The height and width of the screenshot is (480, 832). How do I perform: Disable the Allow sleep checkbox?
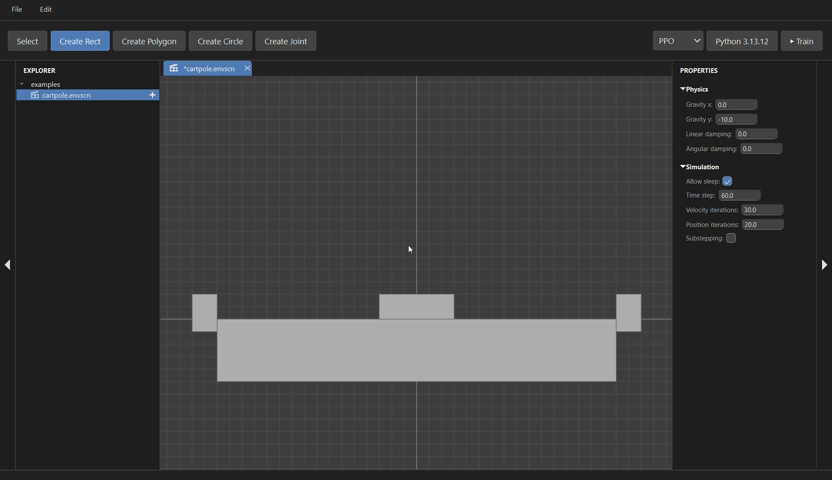click(x=727, y=181)
